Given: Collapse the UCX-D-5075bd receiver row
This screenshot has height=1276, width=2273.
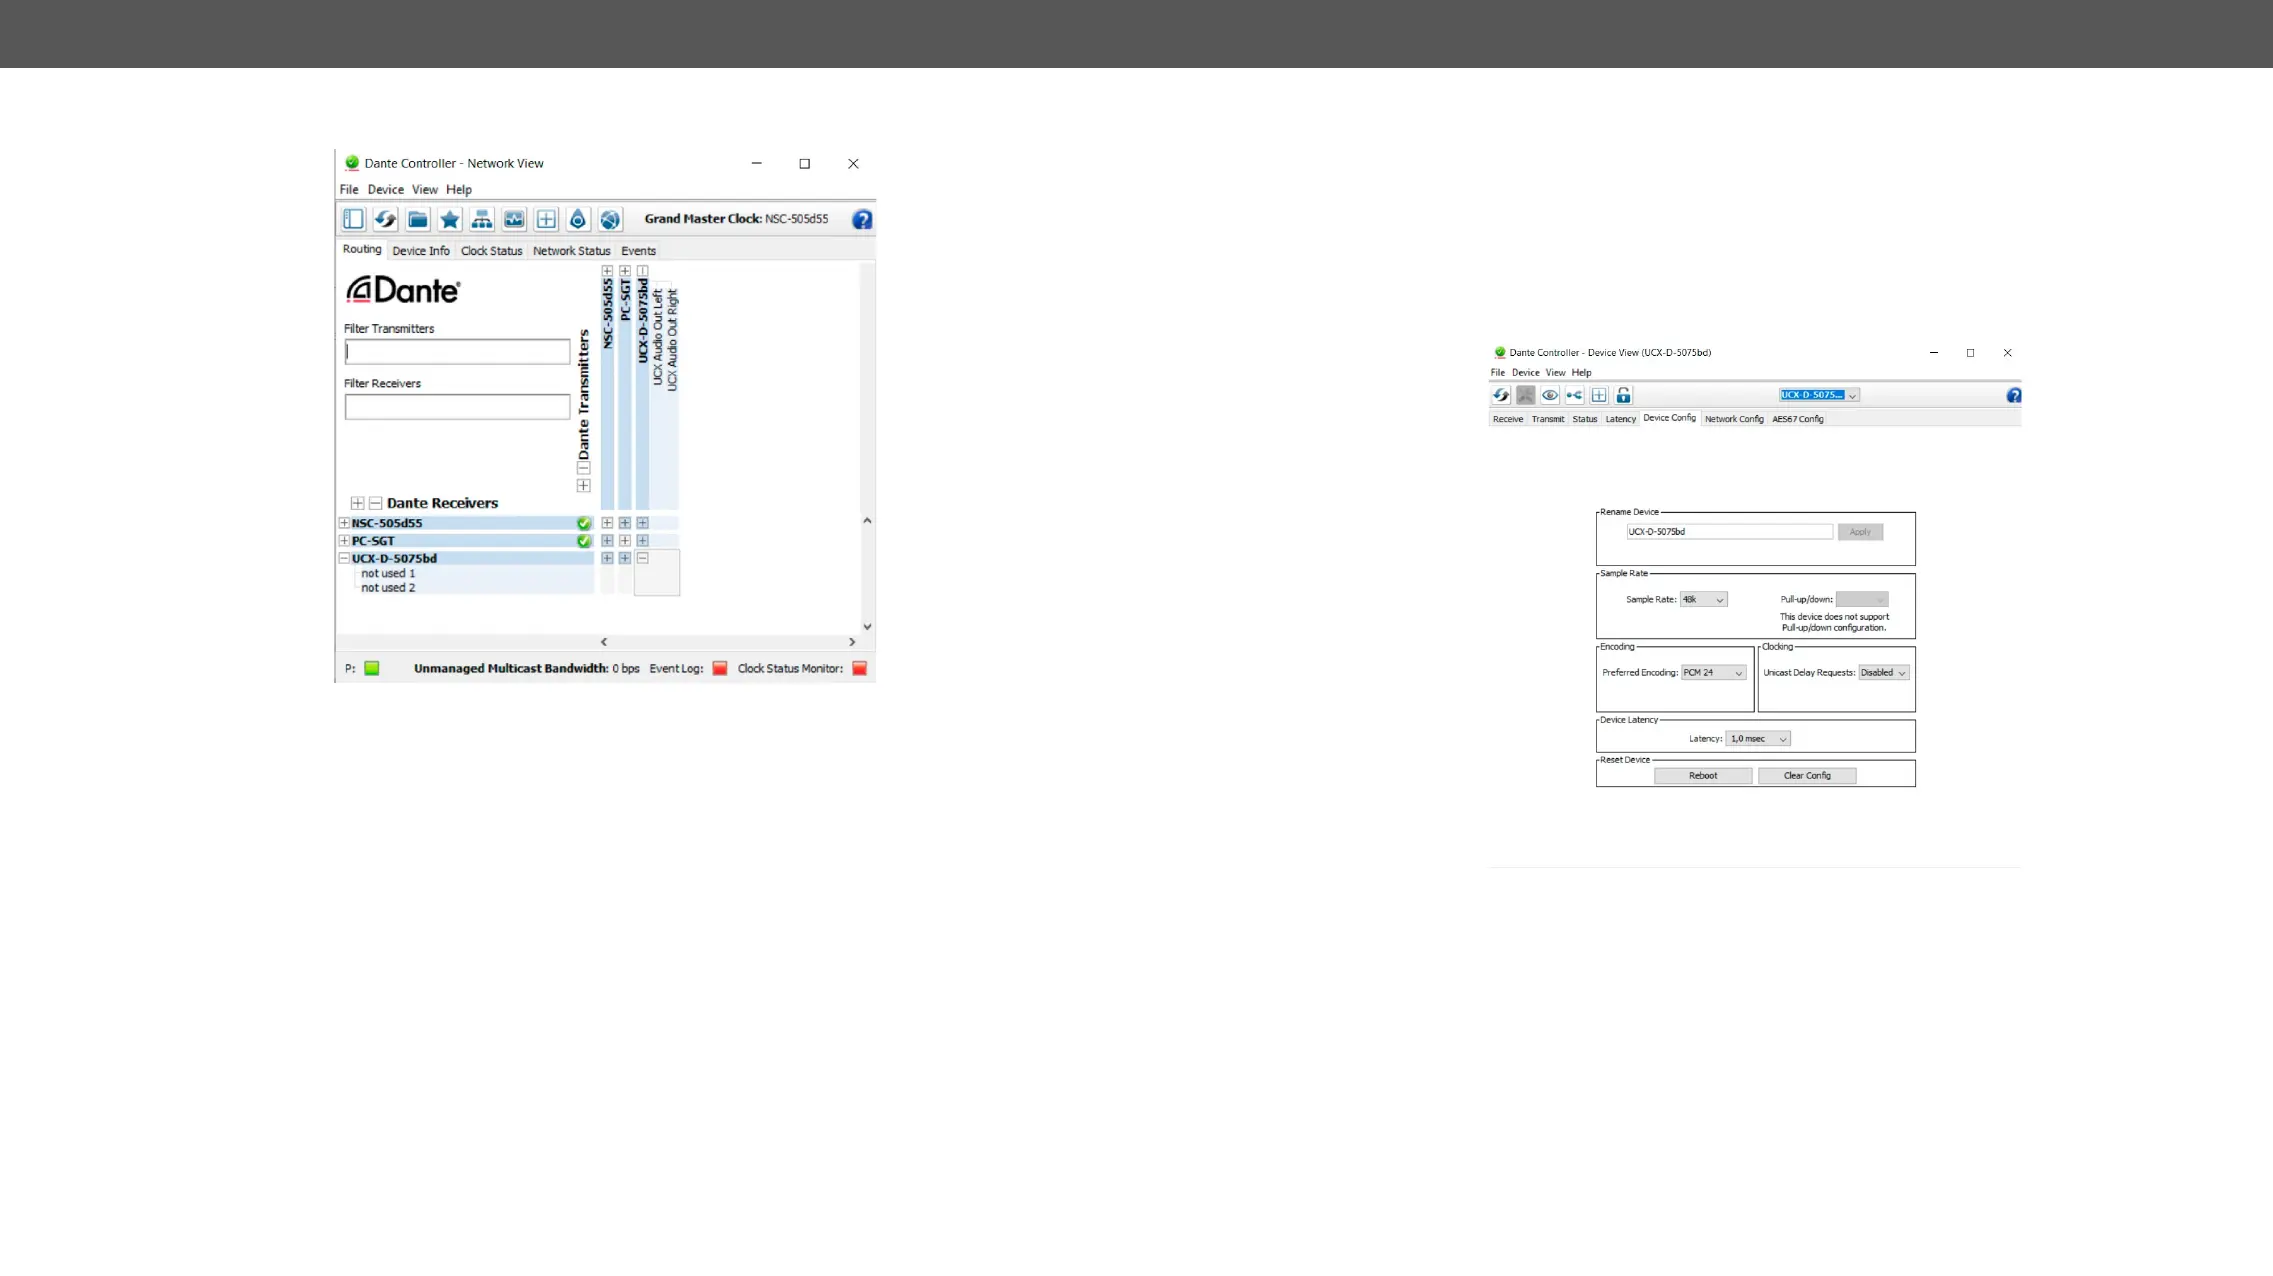Looking at the screenshot, I should tap(344, 558).
